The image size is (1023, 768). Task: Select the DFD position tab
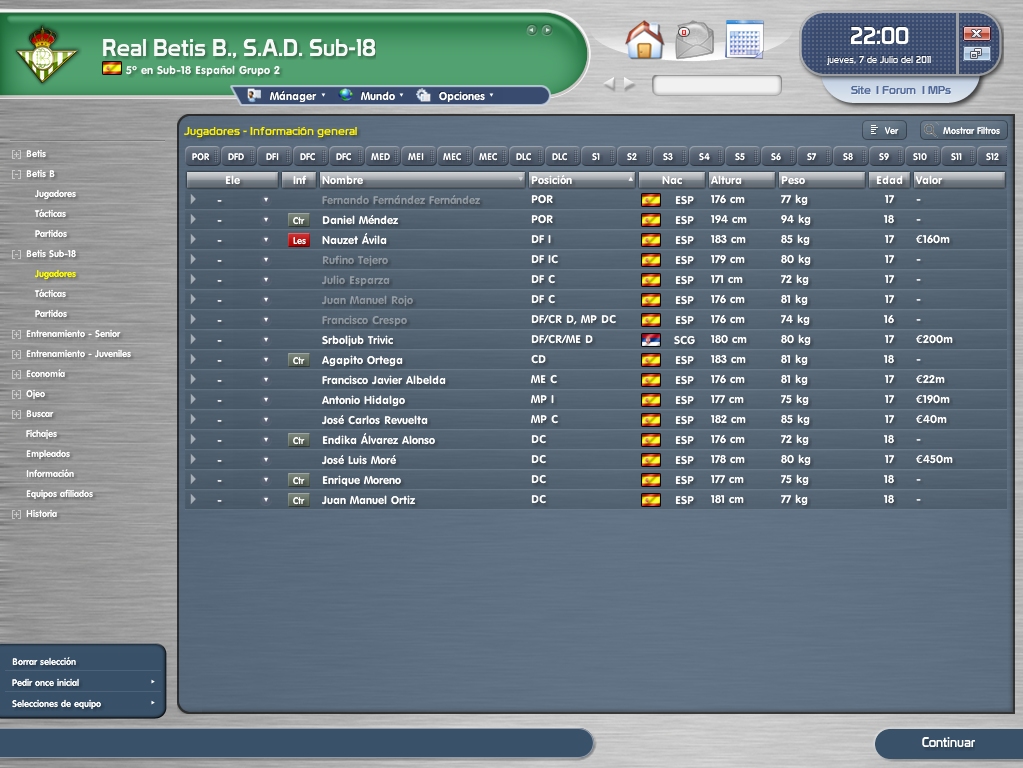236,157
